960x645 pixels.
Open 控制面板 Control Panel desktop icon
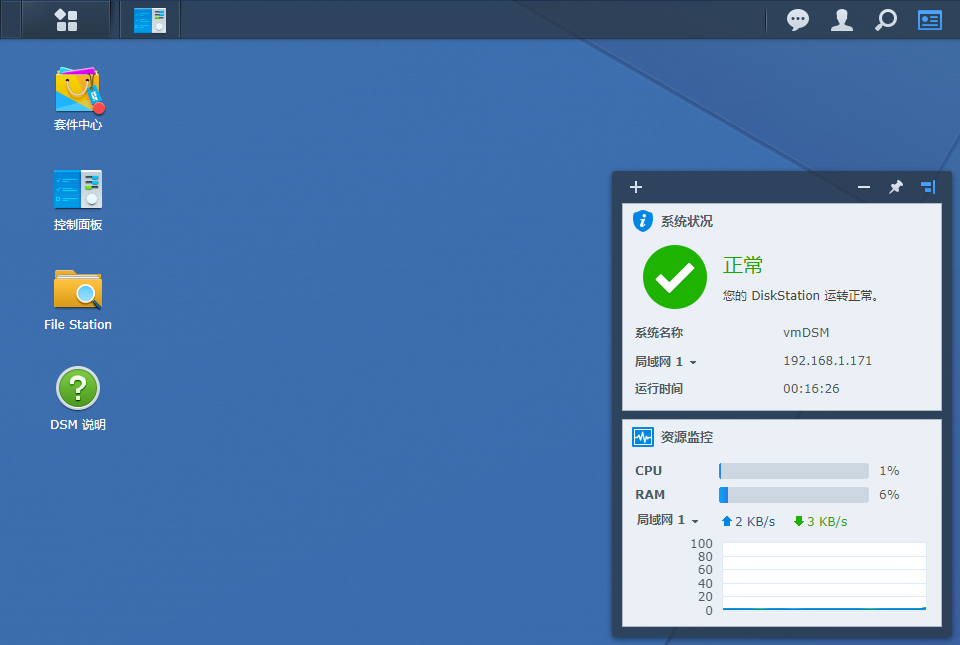pos(78,200)
